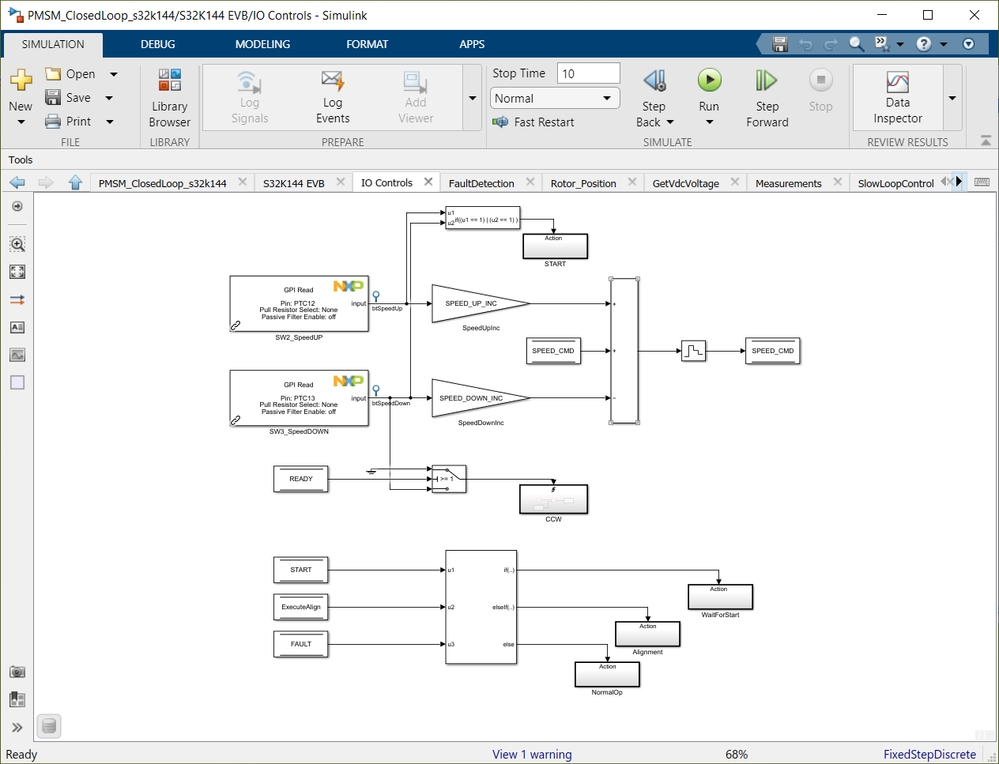The image size is (999, 764).
Task: Toggle the Sample Time display icon
Action: click(17, 299)
